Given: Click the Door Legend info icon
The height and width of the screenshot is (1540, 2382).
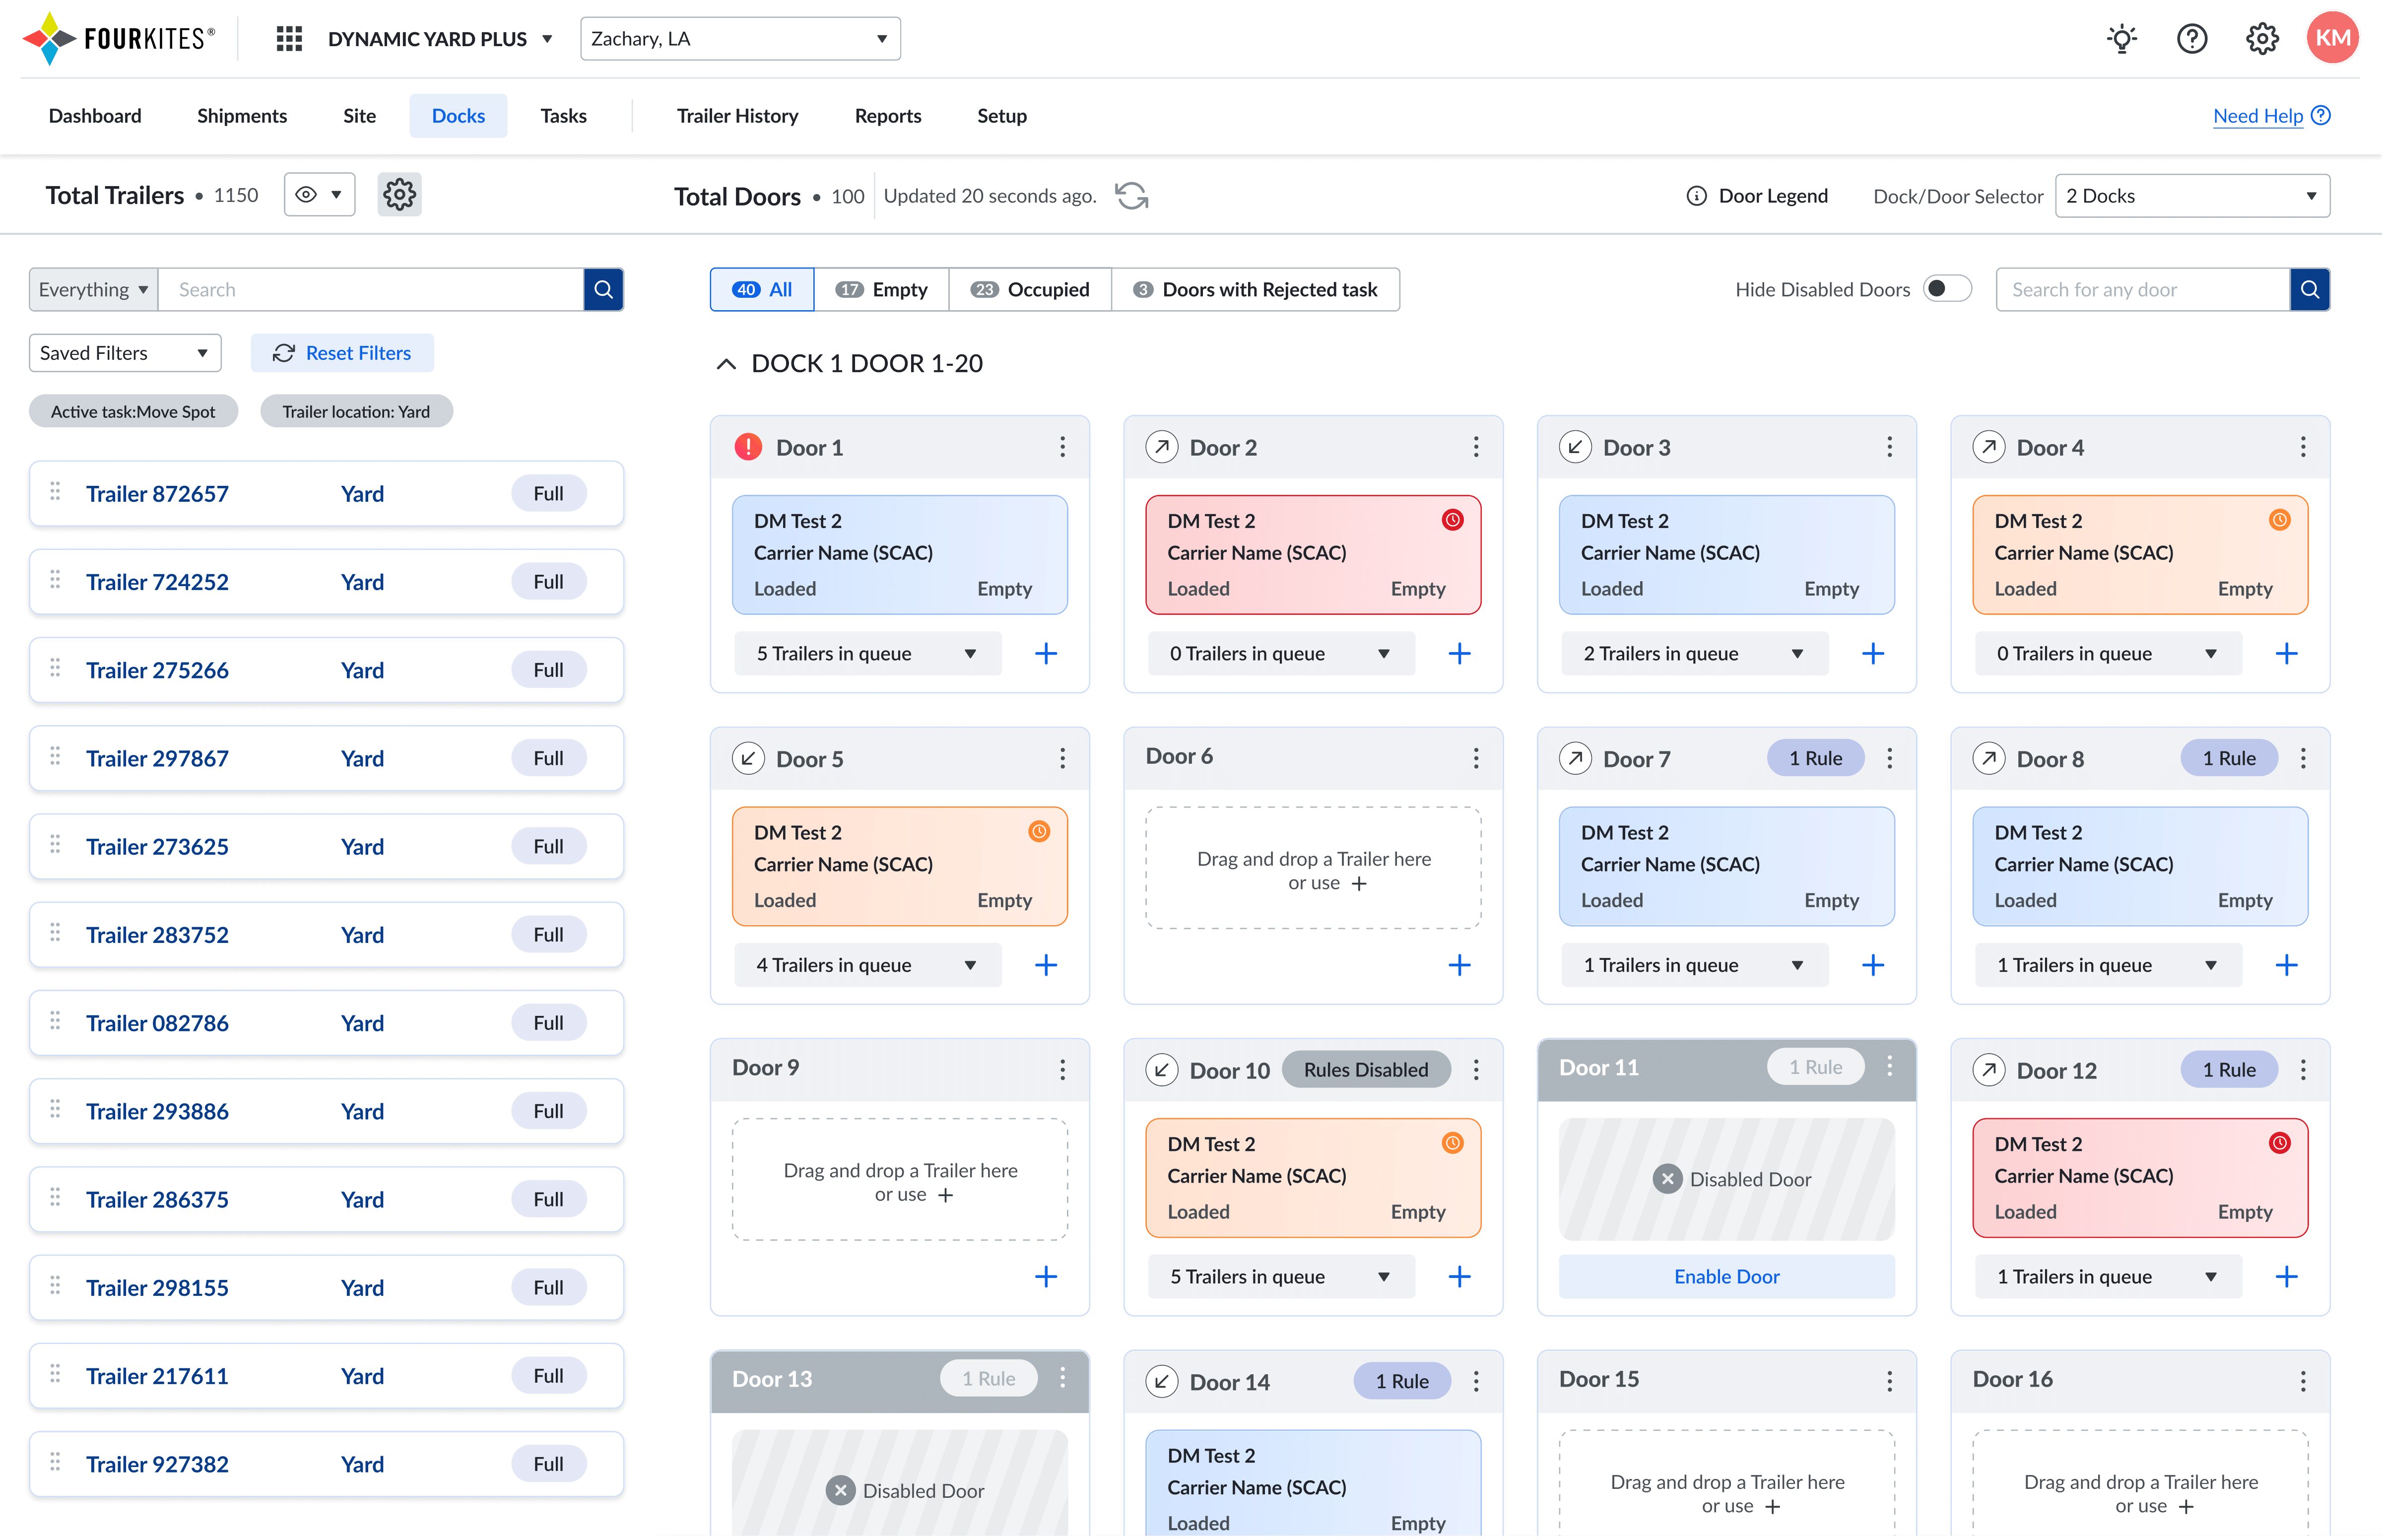Looking at the screenshot, I should pyautogui.click(x=1696, y=196).
